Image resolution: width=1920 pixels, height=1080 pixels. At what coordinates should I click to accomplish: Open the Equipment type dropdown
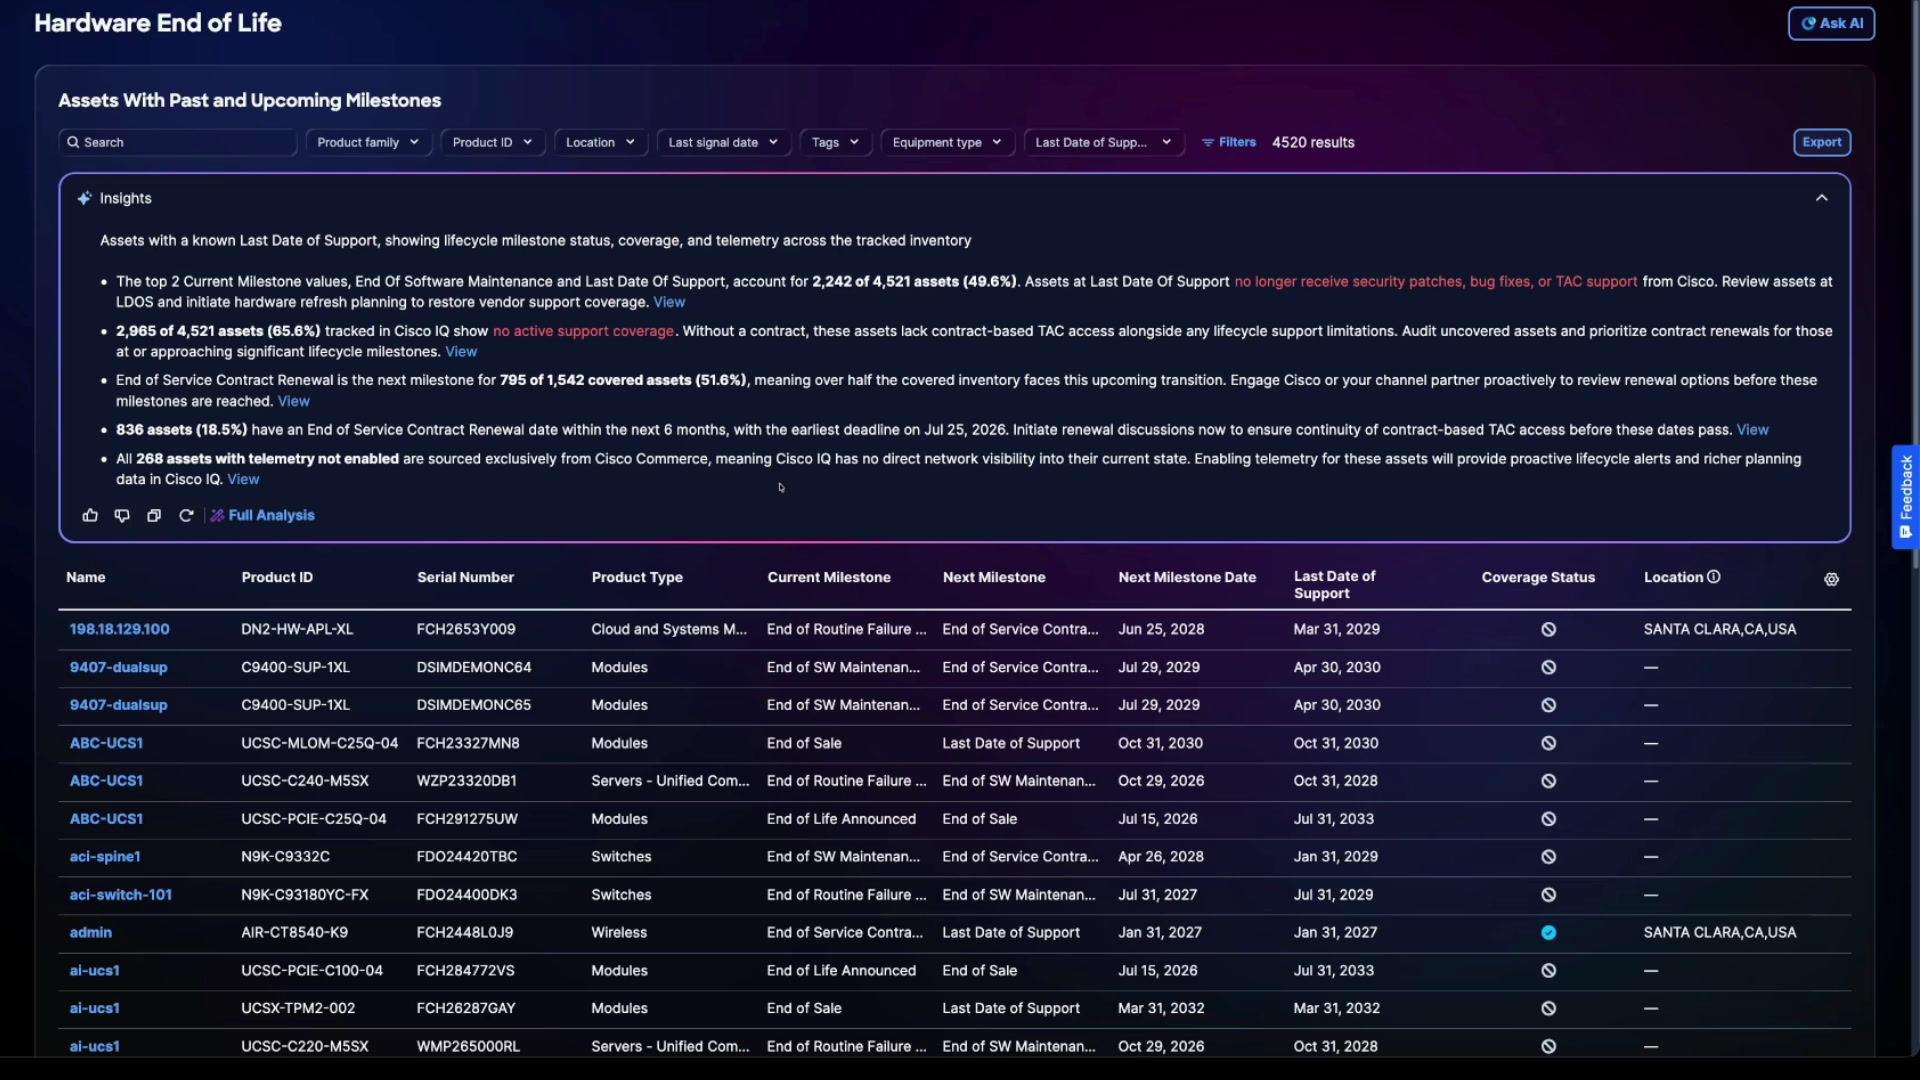pyautogui.click(x=947, y=142)
